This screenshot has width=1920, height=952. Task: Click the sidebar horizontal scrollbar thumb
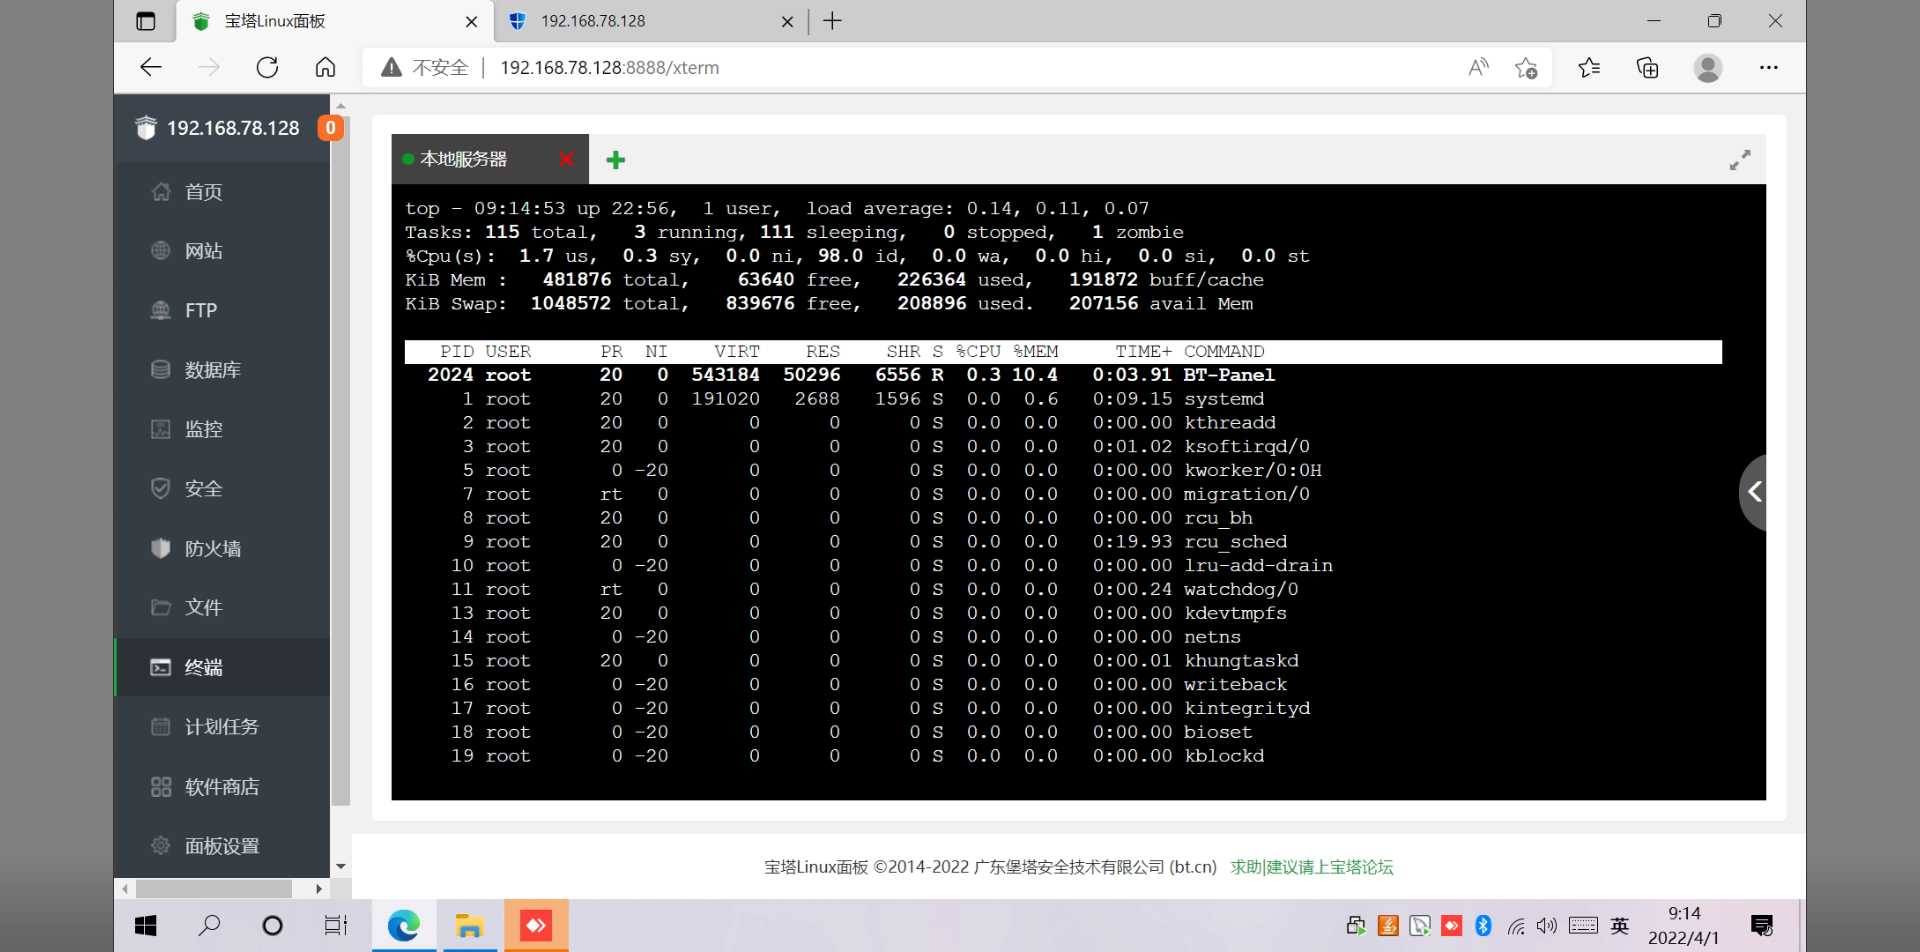[214, 888]
